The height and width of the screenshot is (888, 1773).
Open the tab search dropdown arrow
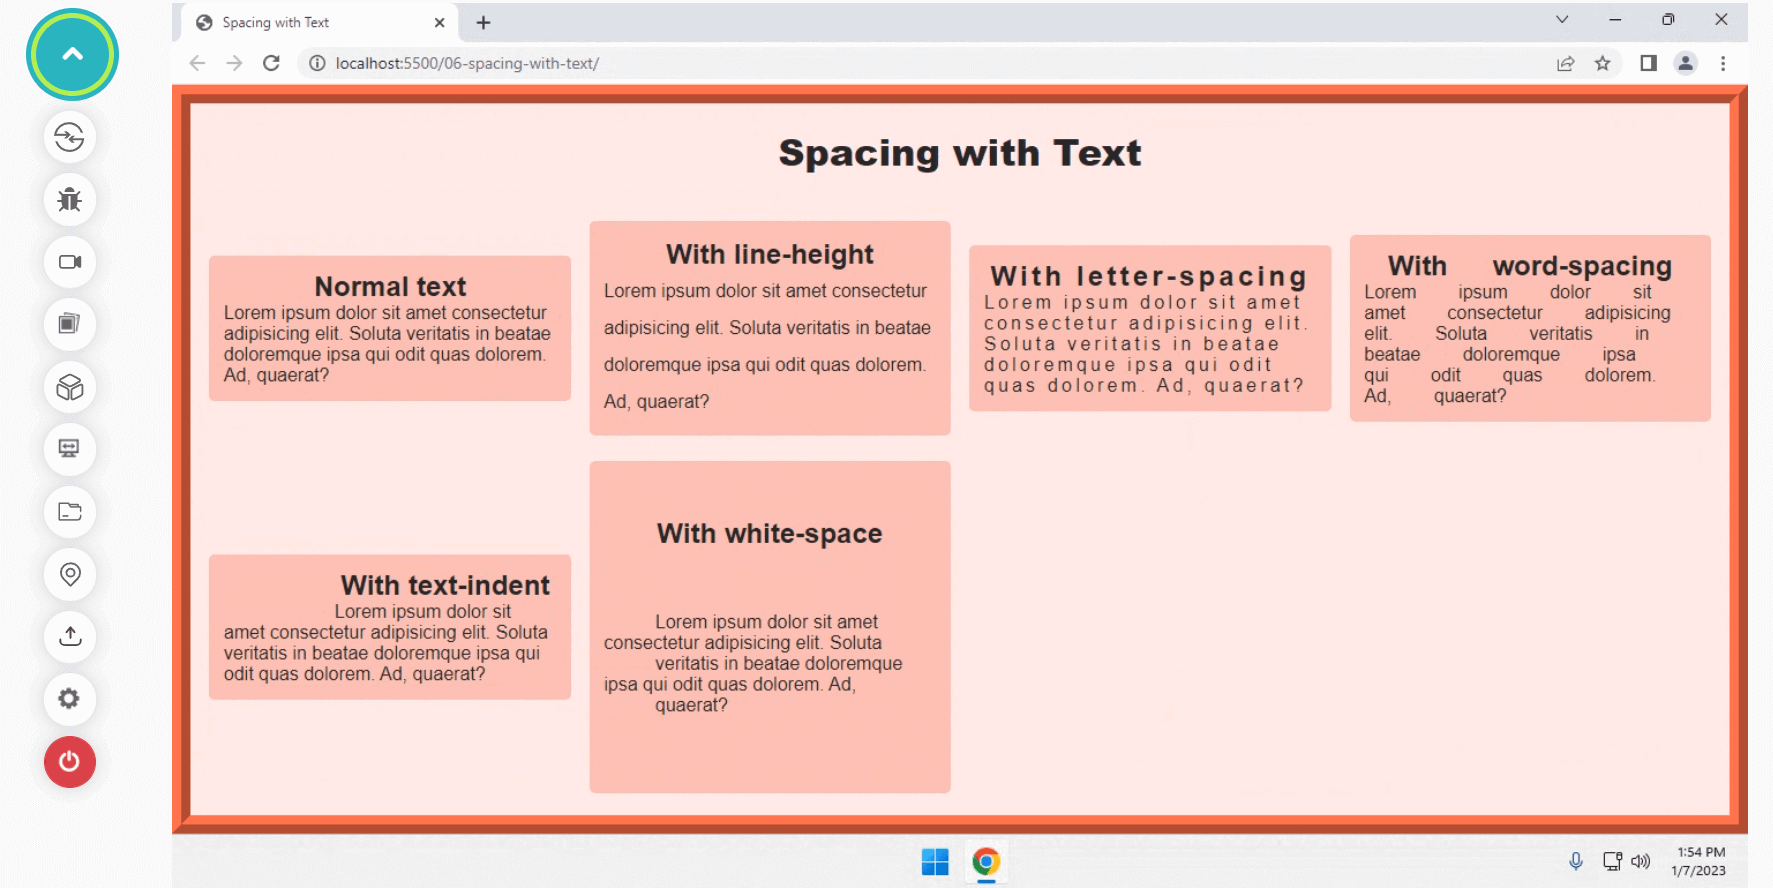[1562, 19]
